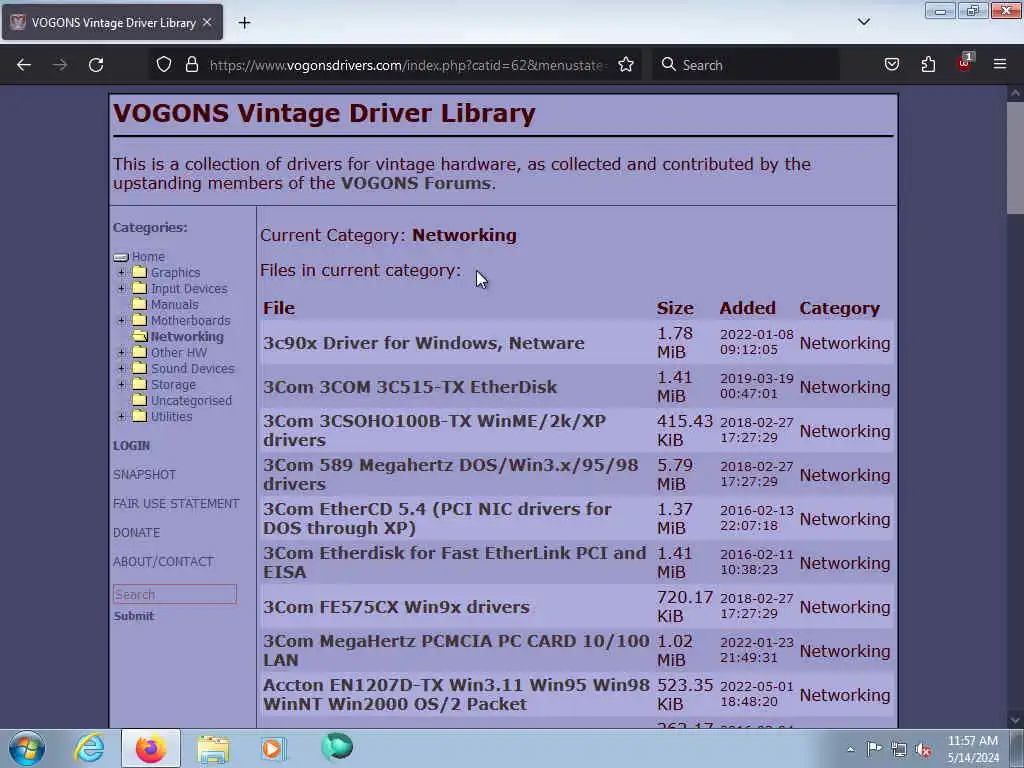This screenshot has height=768, width=1024.
Task: Launch Internet Explorer from taskbar
Action: 89,748
